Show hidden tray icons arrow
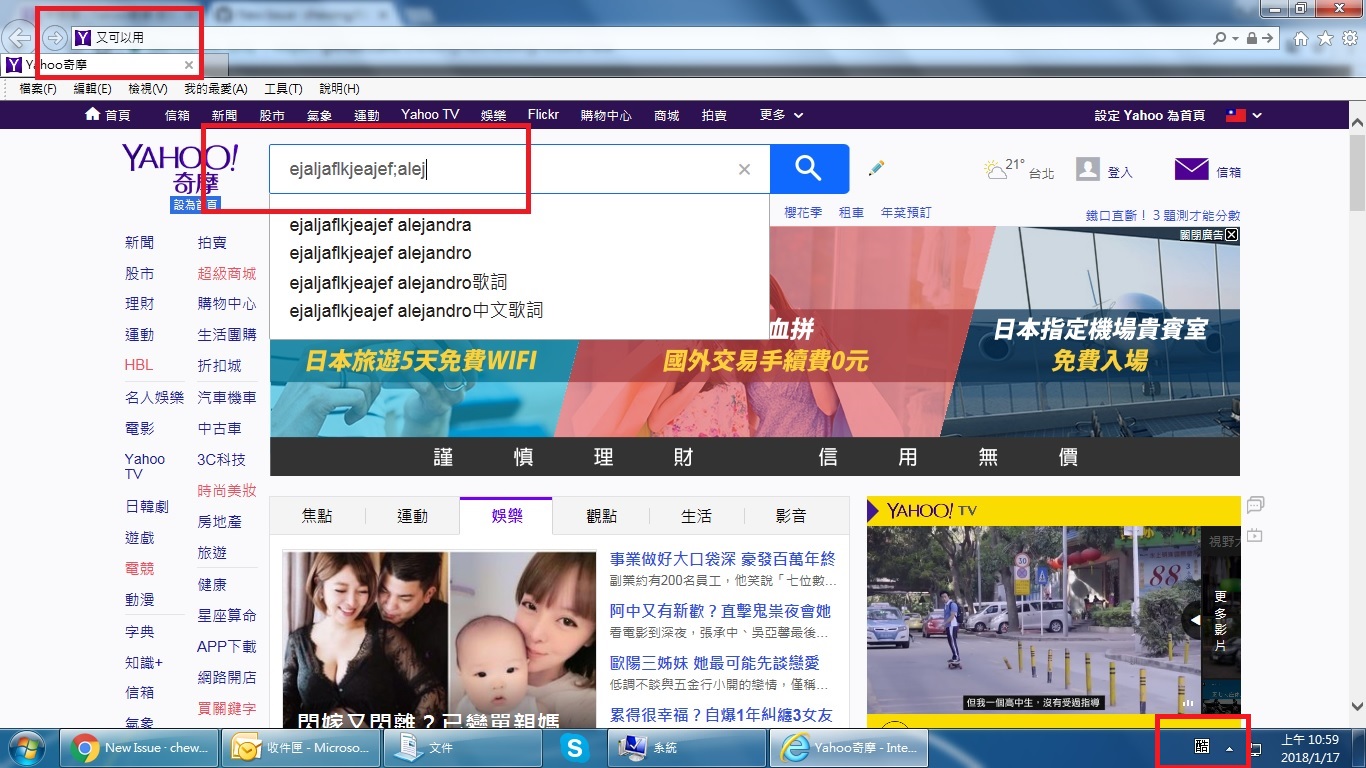 1229,748
